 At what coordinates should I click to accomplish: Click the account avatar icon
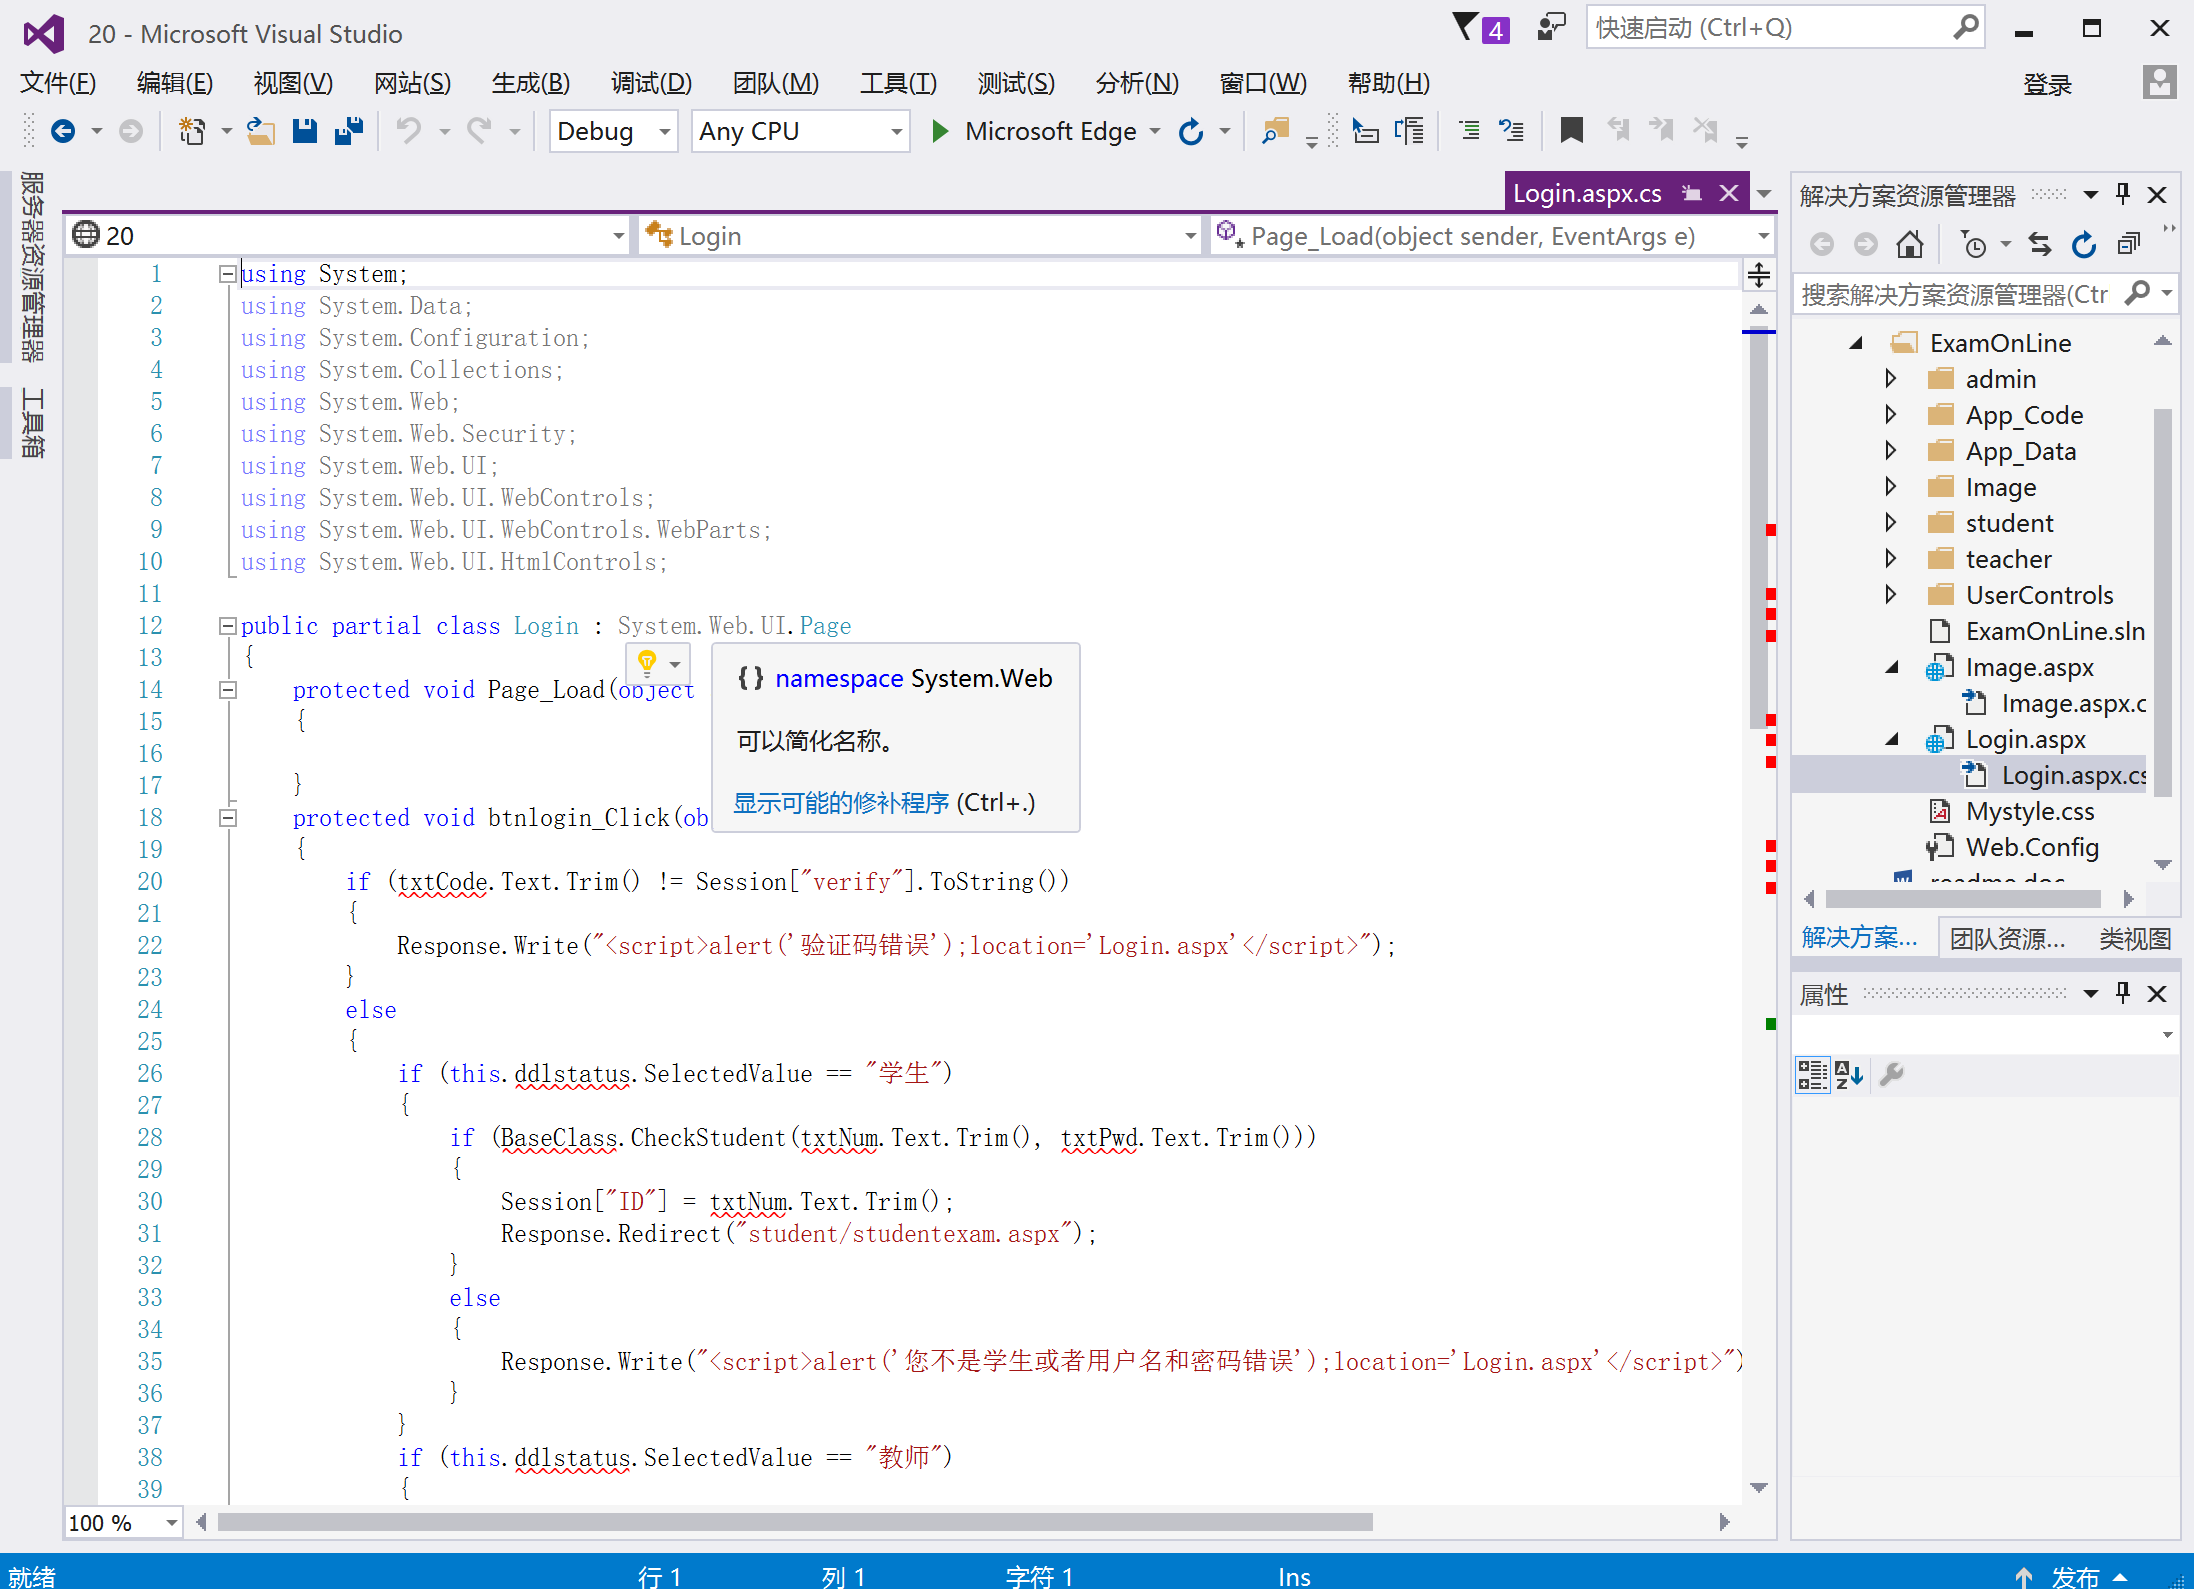pos(2159,83)
